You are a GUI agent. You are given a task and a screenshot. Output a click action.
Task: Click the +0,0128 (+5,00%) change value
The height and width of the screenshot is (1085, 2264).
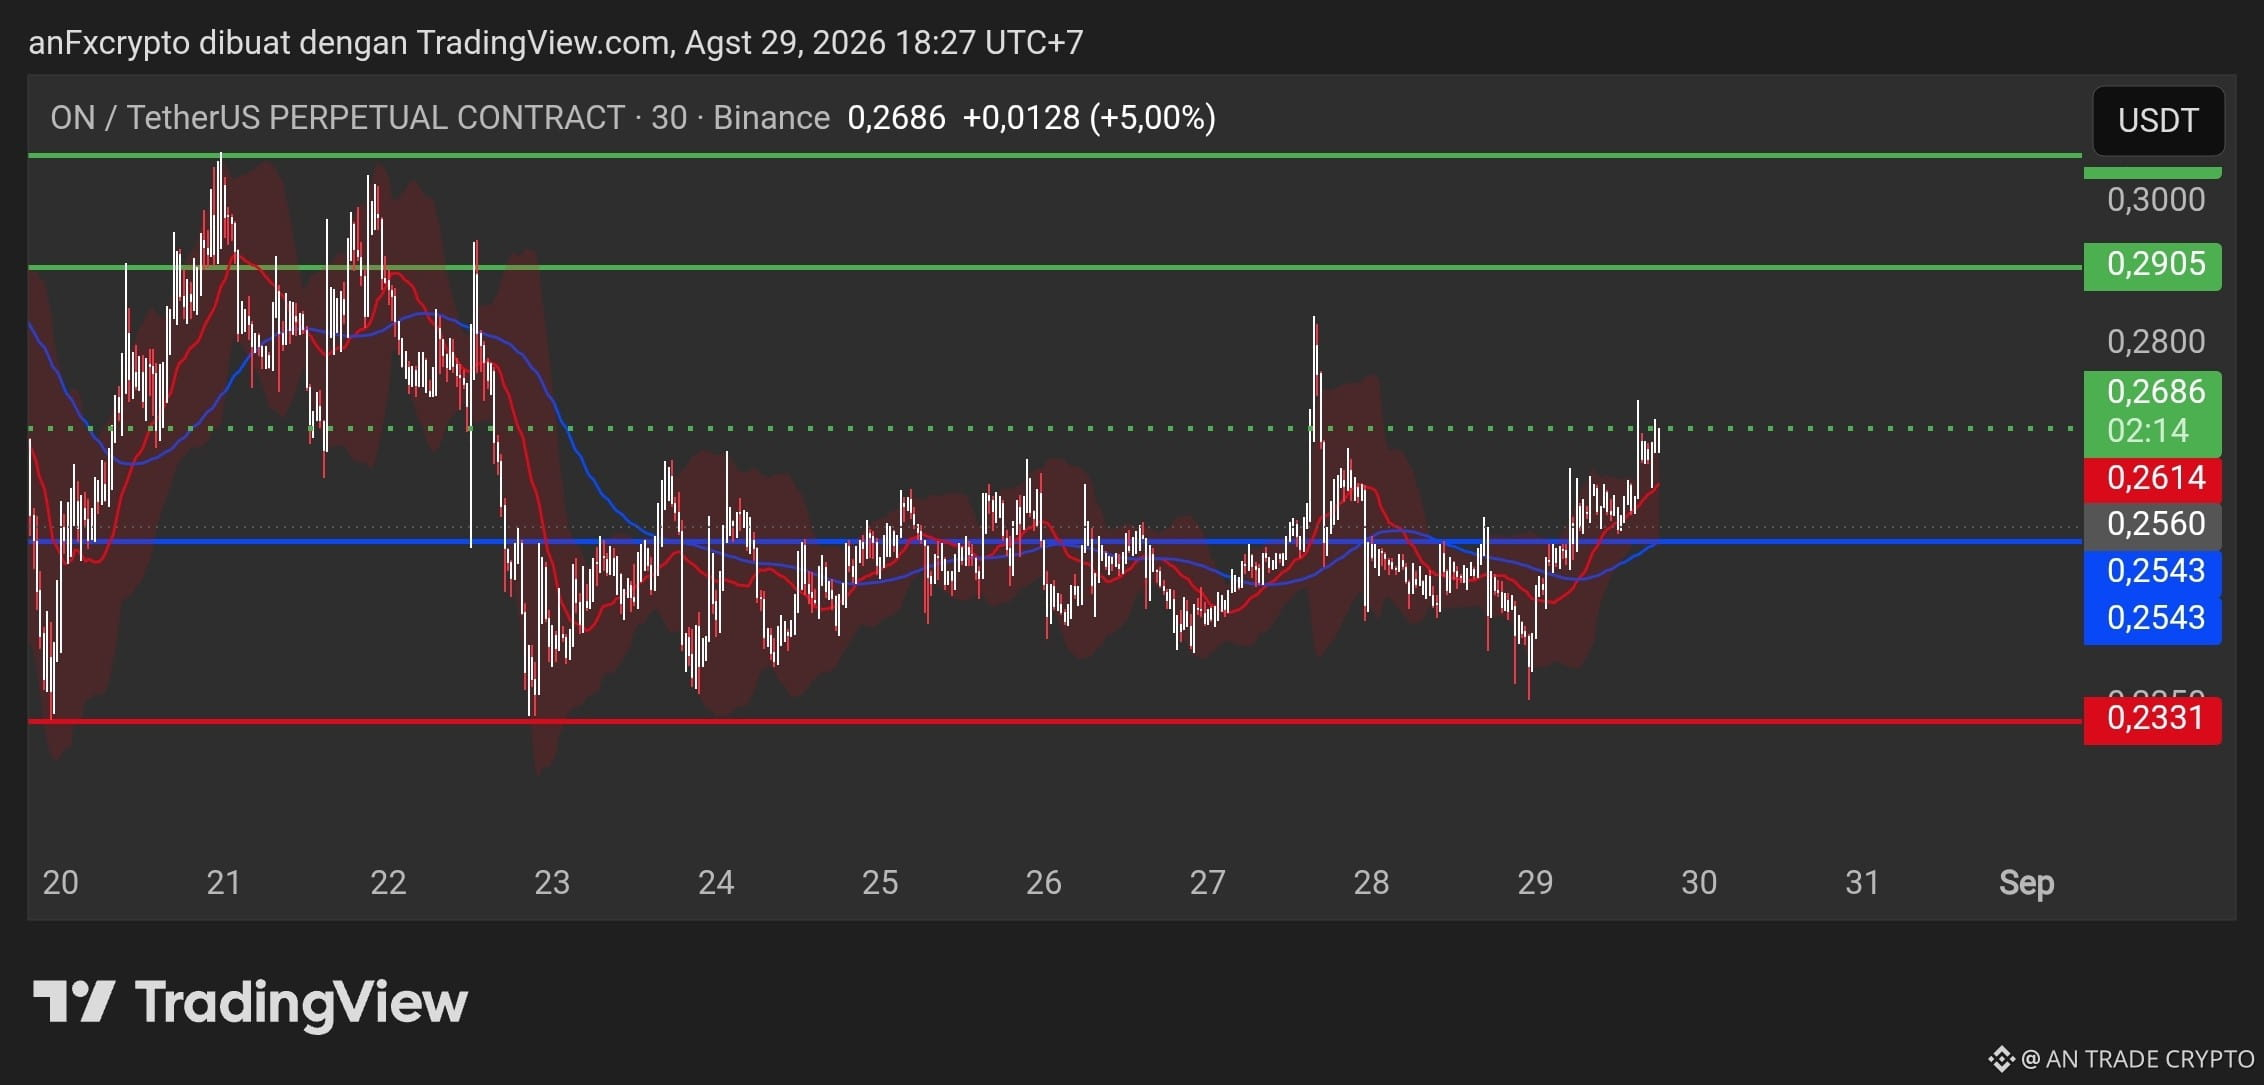pyautogui.click(x=1089, y=118)
